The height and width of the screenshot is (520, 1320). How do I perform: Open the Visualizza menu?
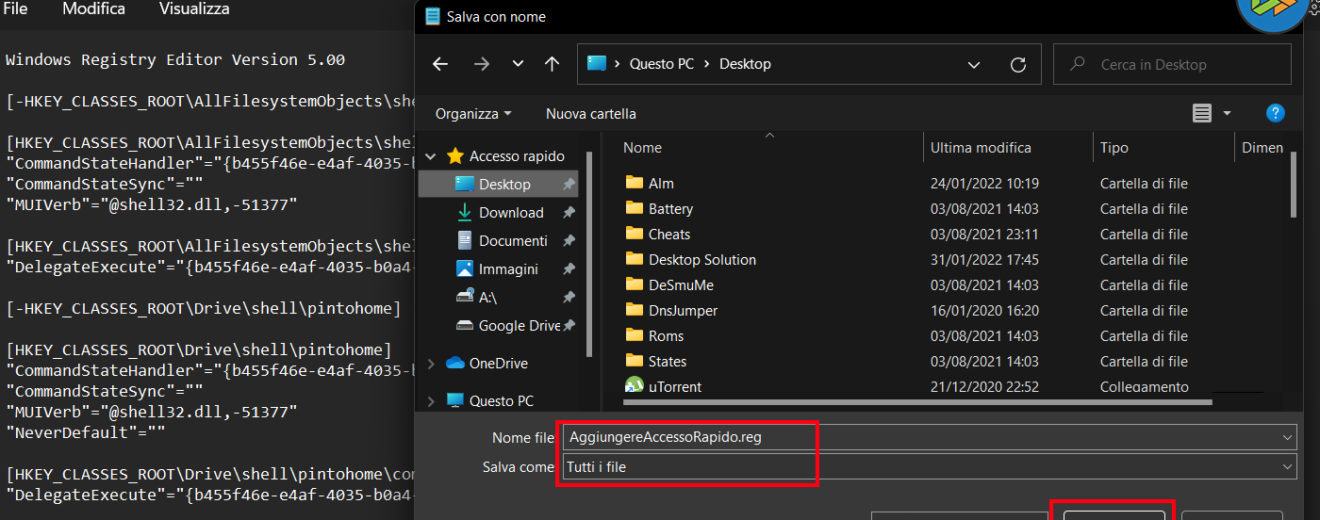pos(194,9)
